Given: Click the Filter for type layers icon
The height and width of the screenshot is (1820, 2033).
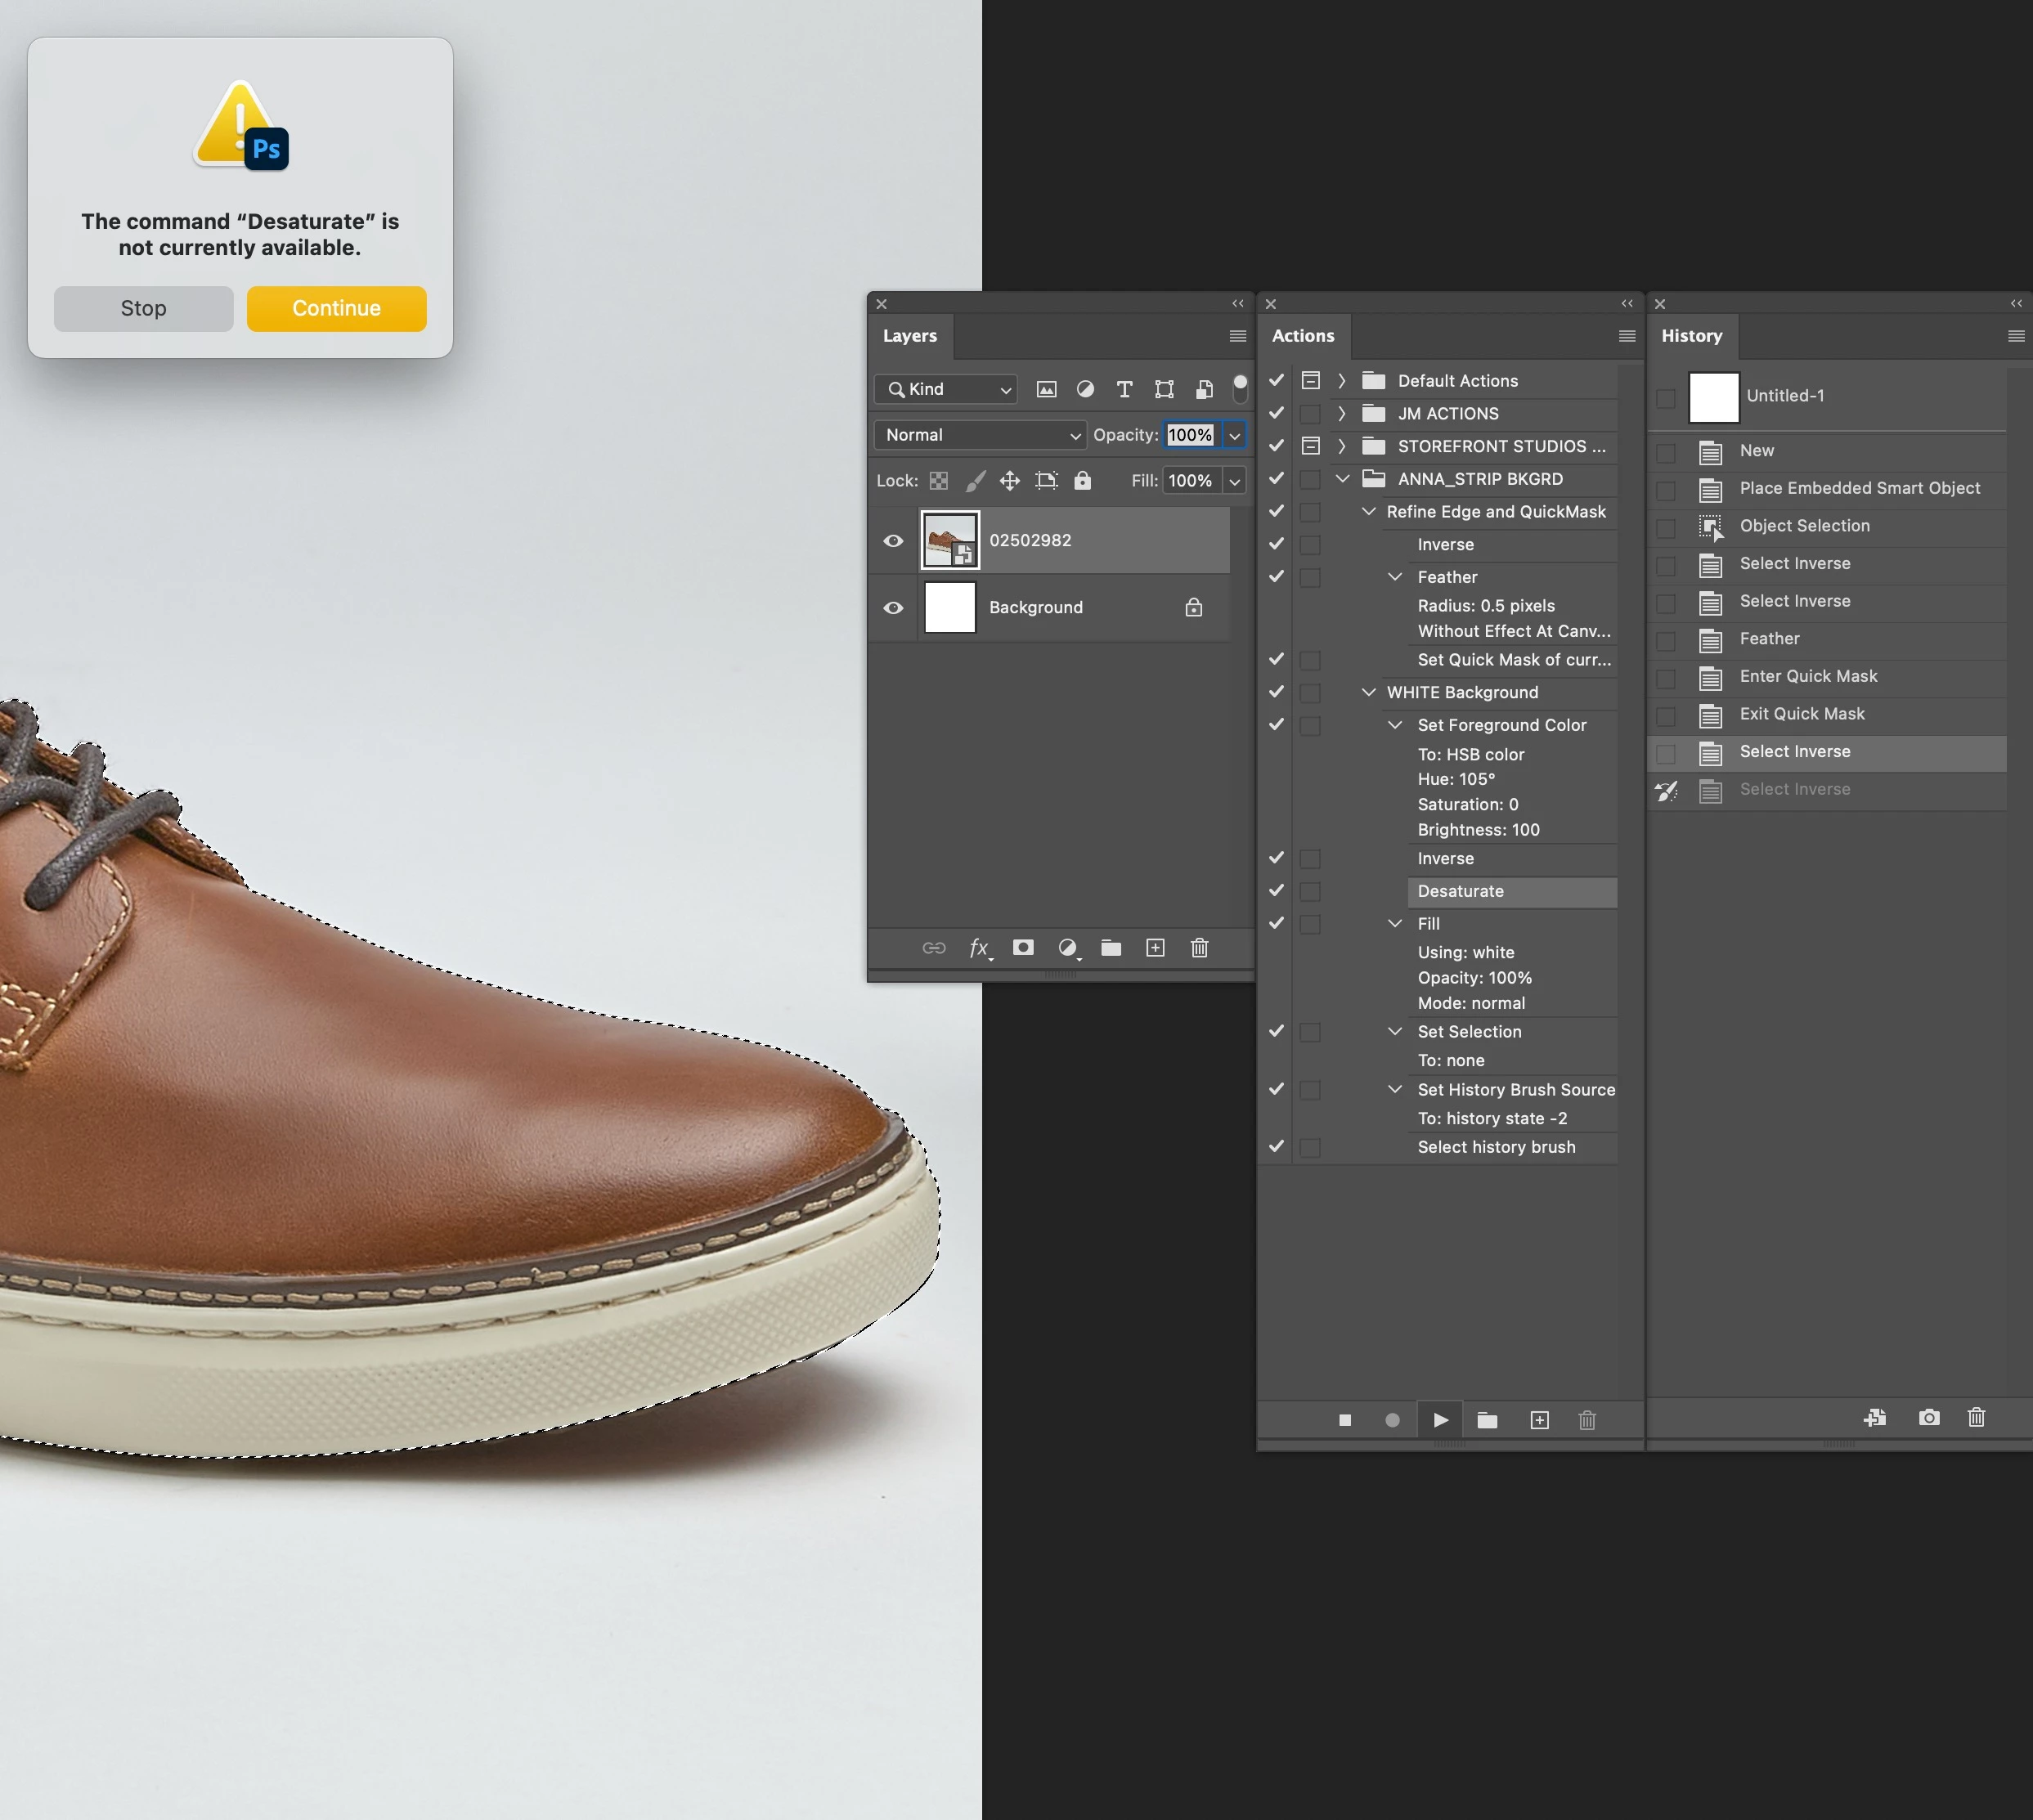Looking at the screenshot, I should pyautogui.click(x=1124, y=389).
